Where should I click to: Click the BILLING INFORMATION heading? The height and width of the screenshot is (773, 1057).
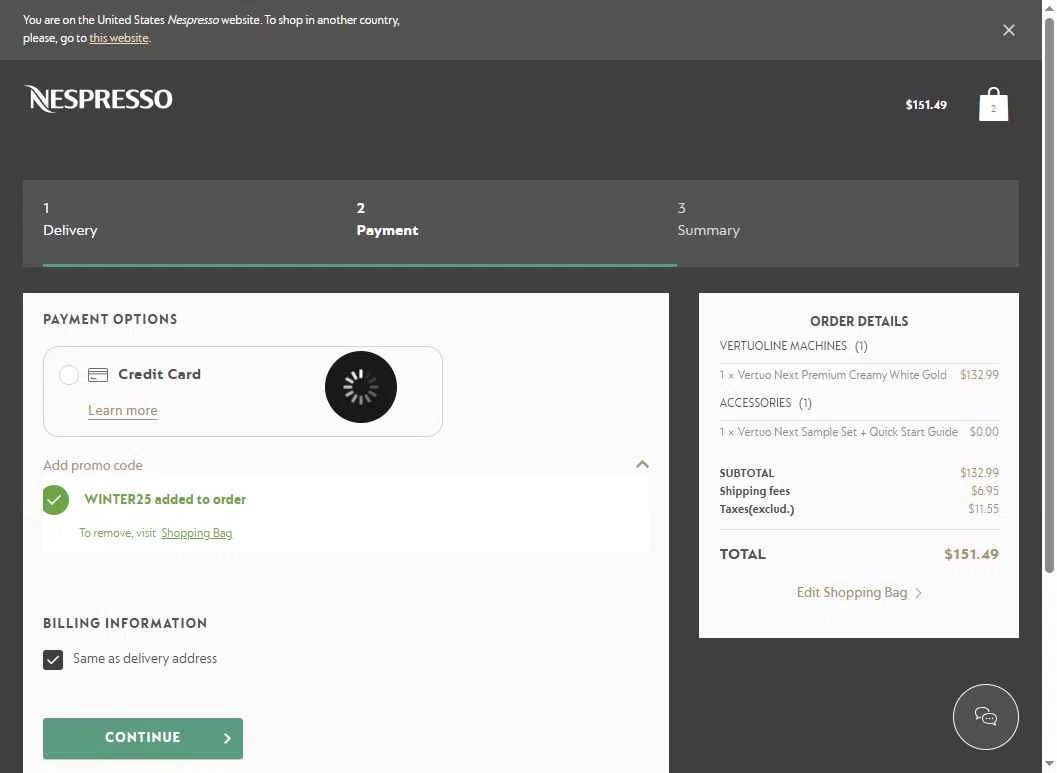(125, 623)
